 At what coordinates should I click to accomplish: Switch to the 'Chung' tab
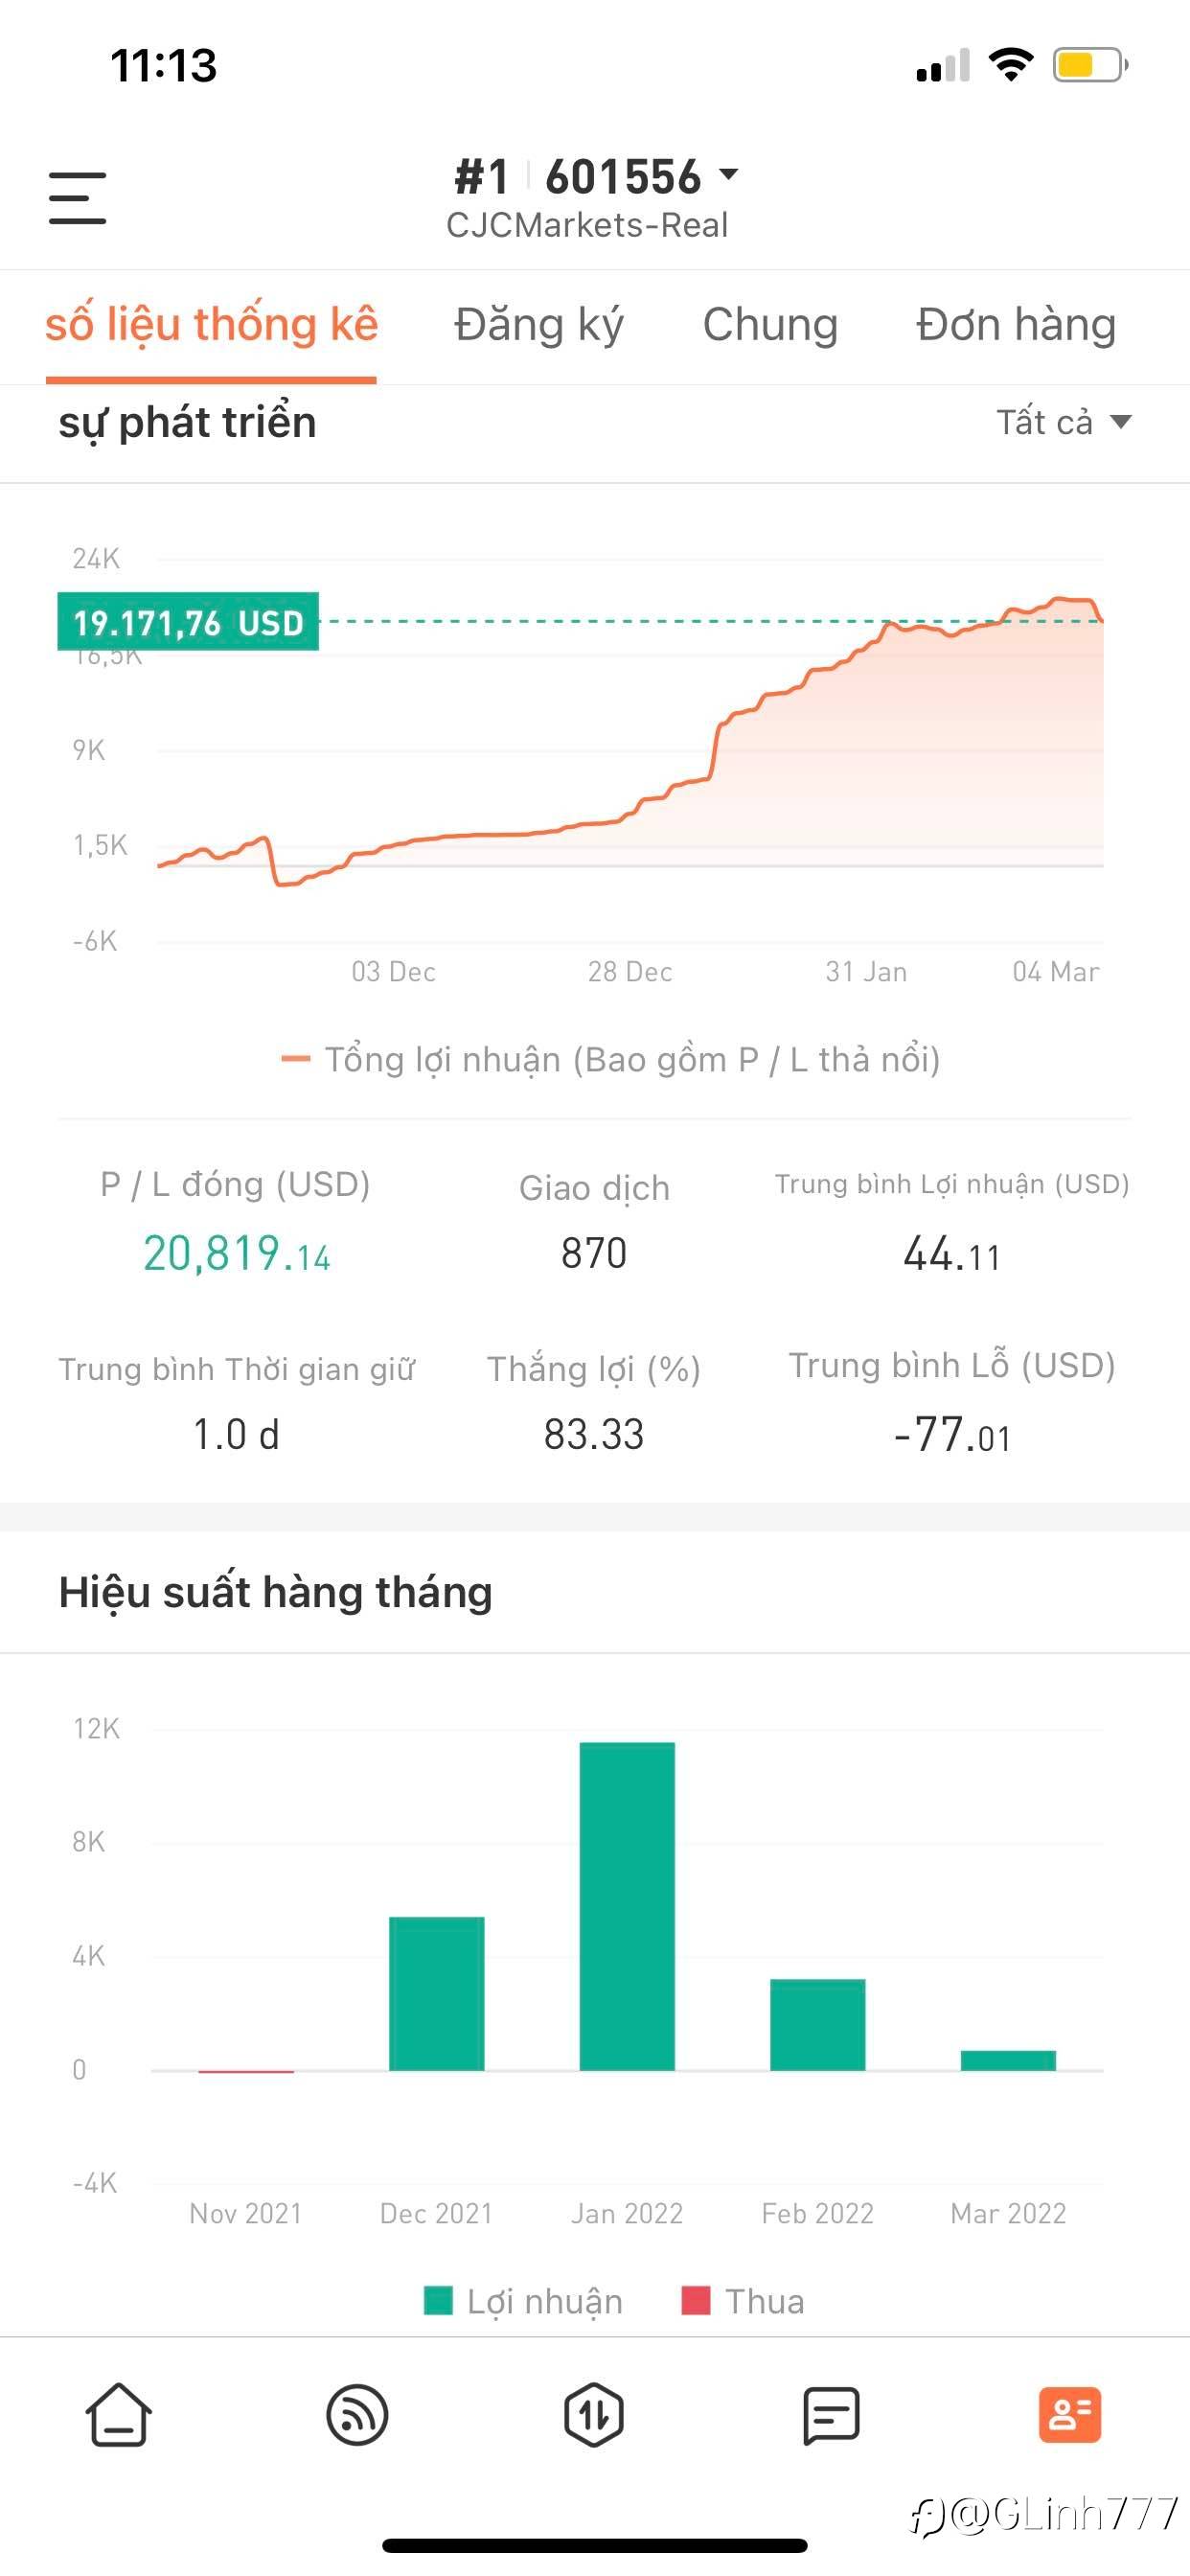coord(770,325)
